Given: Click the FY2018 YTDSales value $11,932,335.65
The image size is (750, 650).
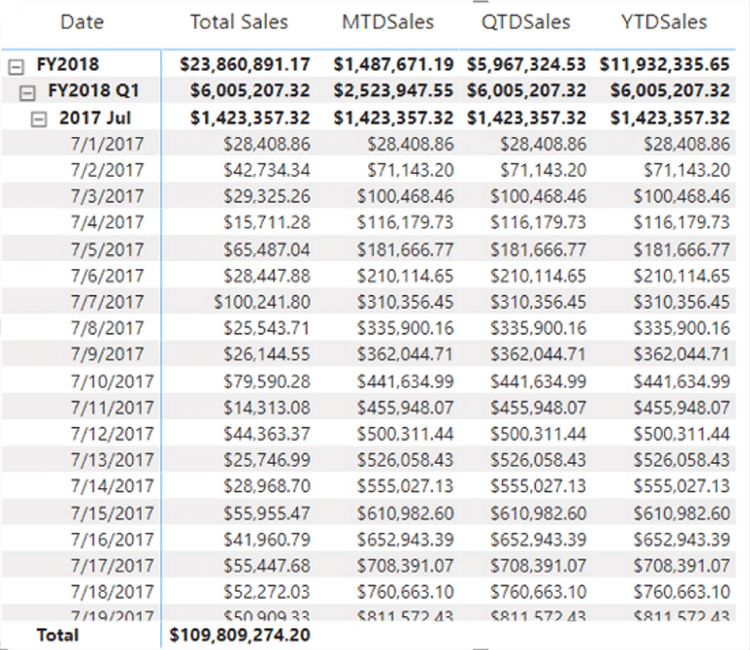Looking at the screenshot, I should [665, 65].
